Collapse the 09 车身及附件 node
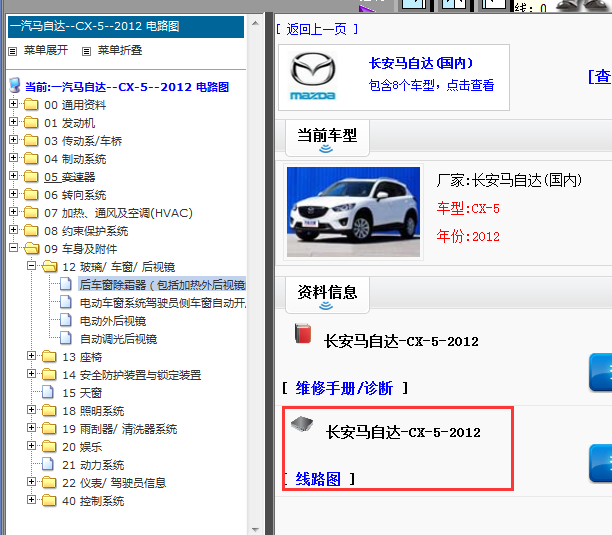612x535 pixels. pyautogui.click(x=13, y=247)
